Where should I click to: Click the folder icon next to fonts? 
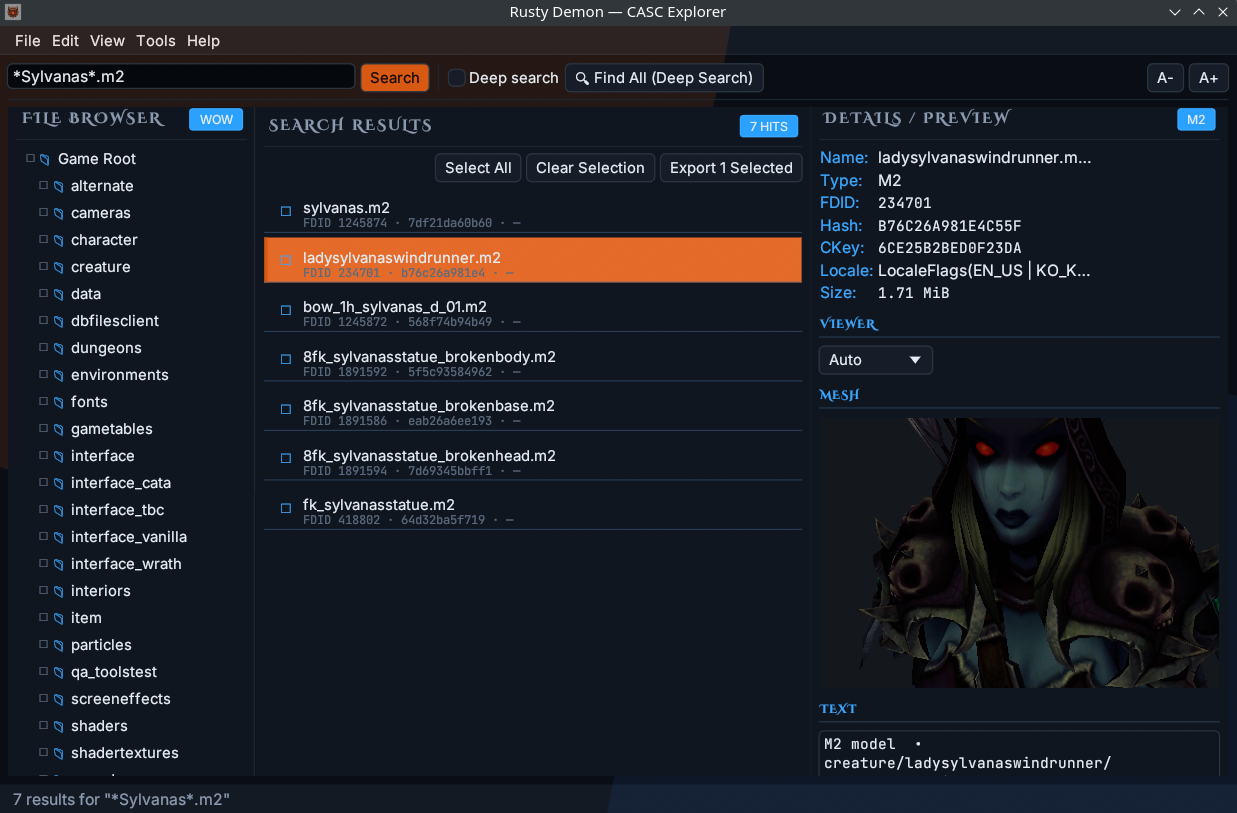coord(58,402)
